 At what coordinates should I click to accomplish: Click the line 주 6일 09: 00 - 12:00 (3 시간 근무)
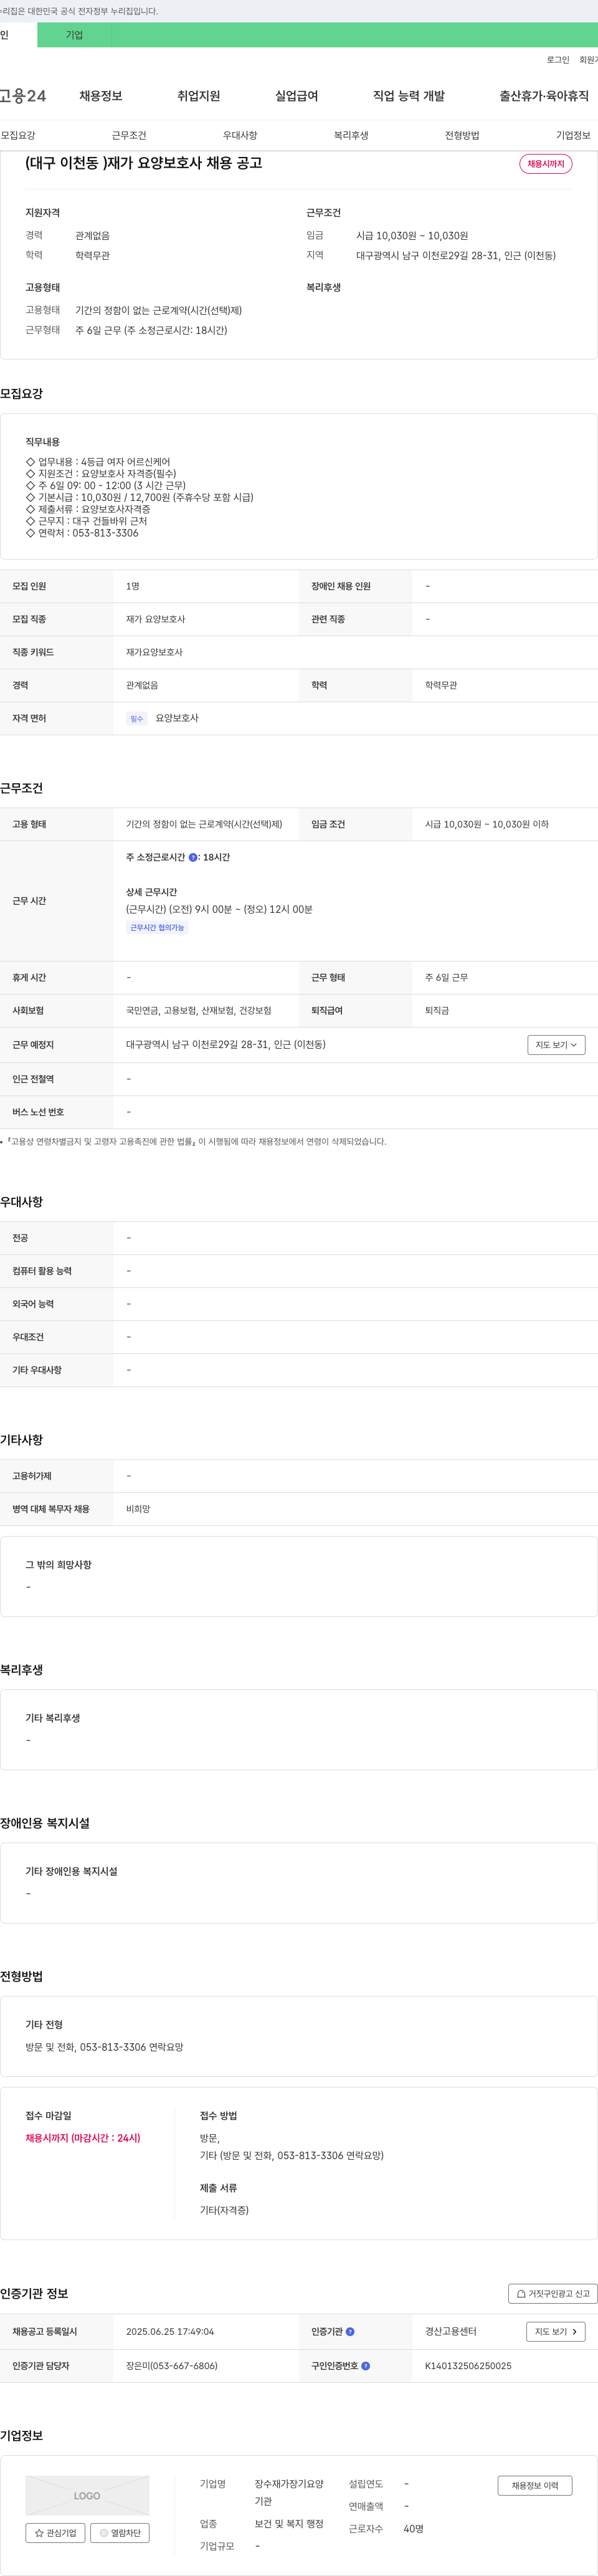pos(106,485)
